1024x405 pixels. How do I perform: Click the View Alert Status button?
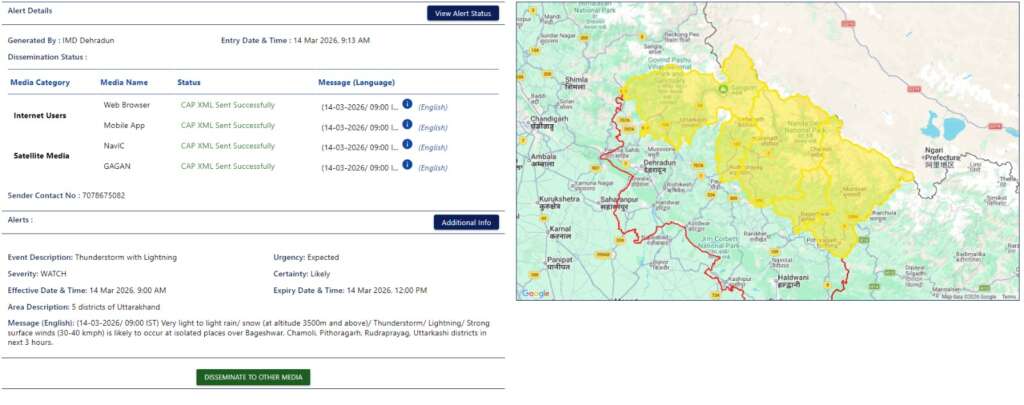pos(462,13)
